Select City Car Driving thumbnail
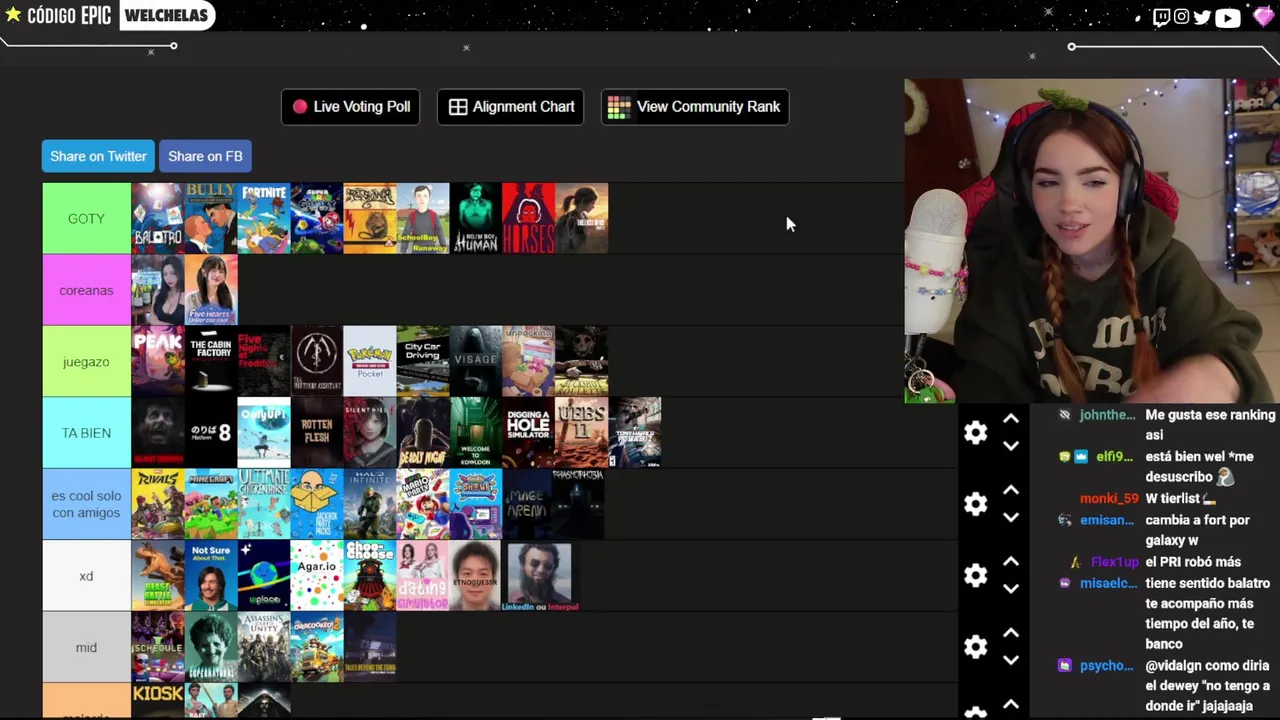This screenshot has width=1280, height=720. [x=423, y=361]
